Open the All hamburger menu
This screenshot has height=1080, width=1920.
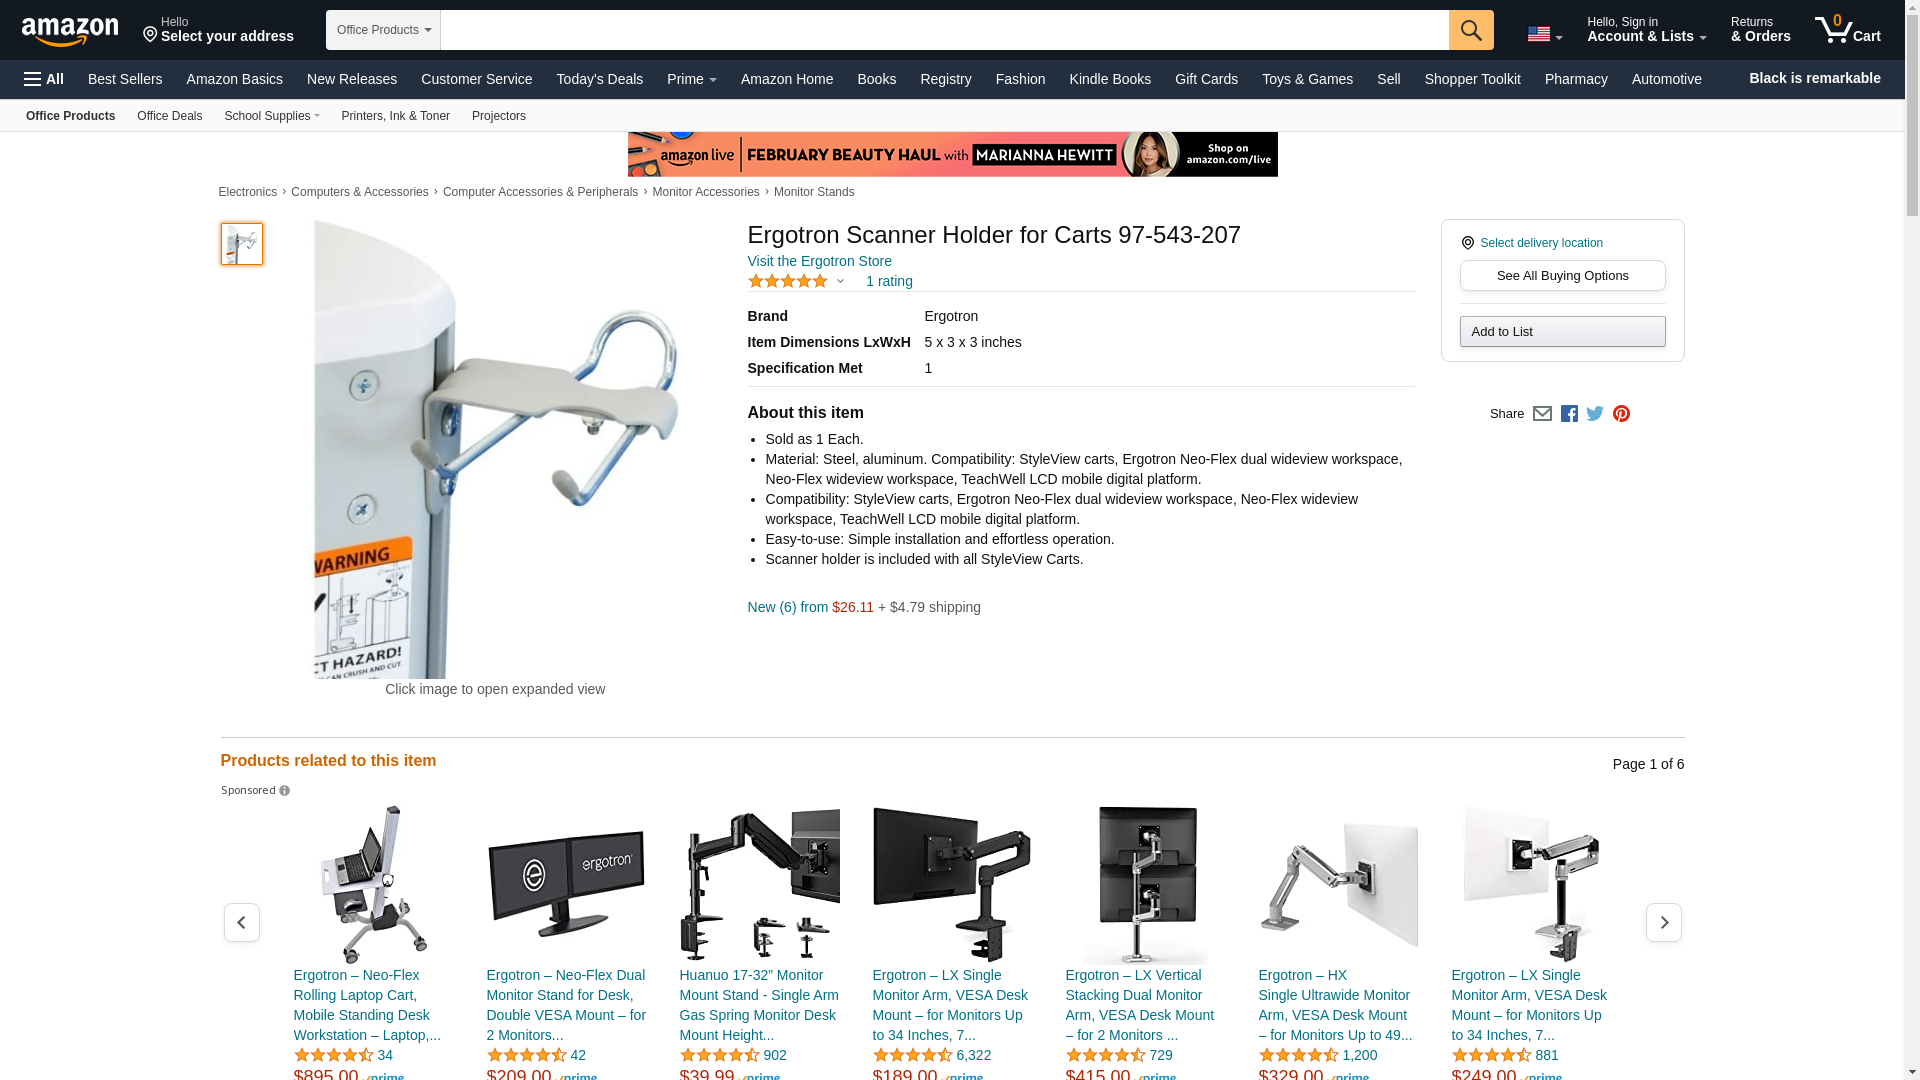pos(44,79)
